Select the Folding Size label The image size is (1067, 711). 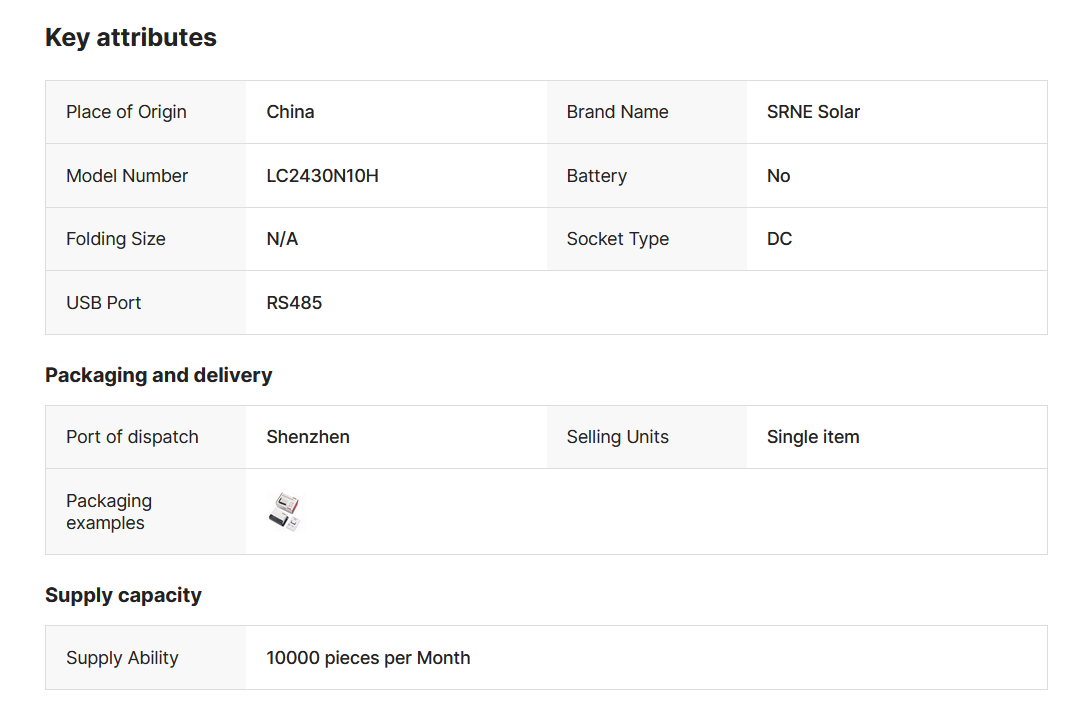[116, 239]
